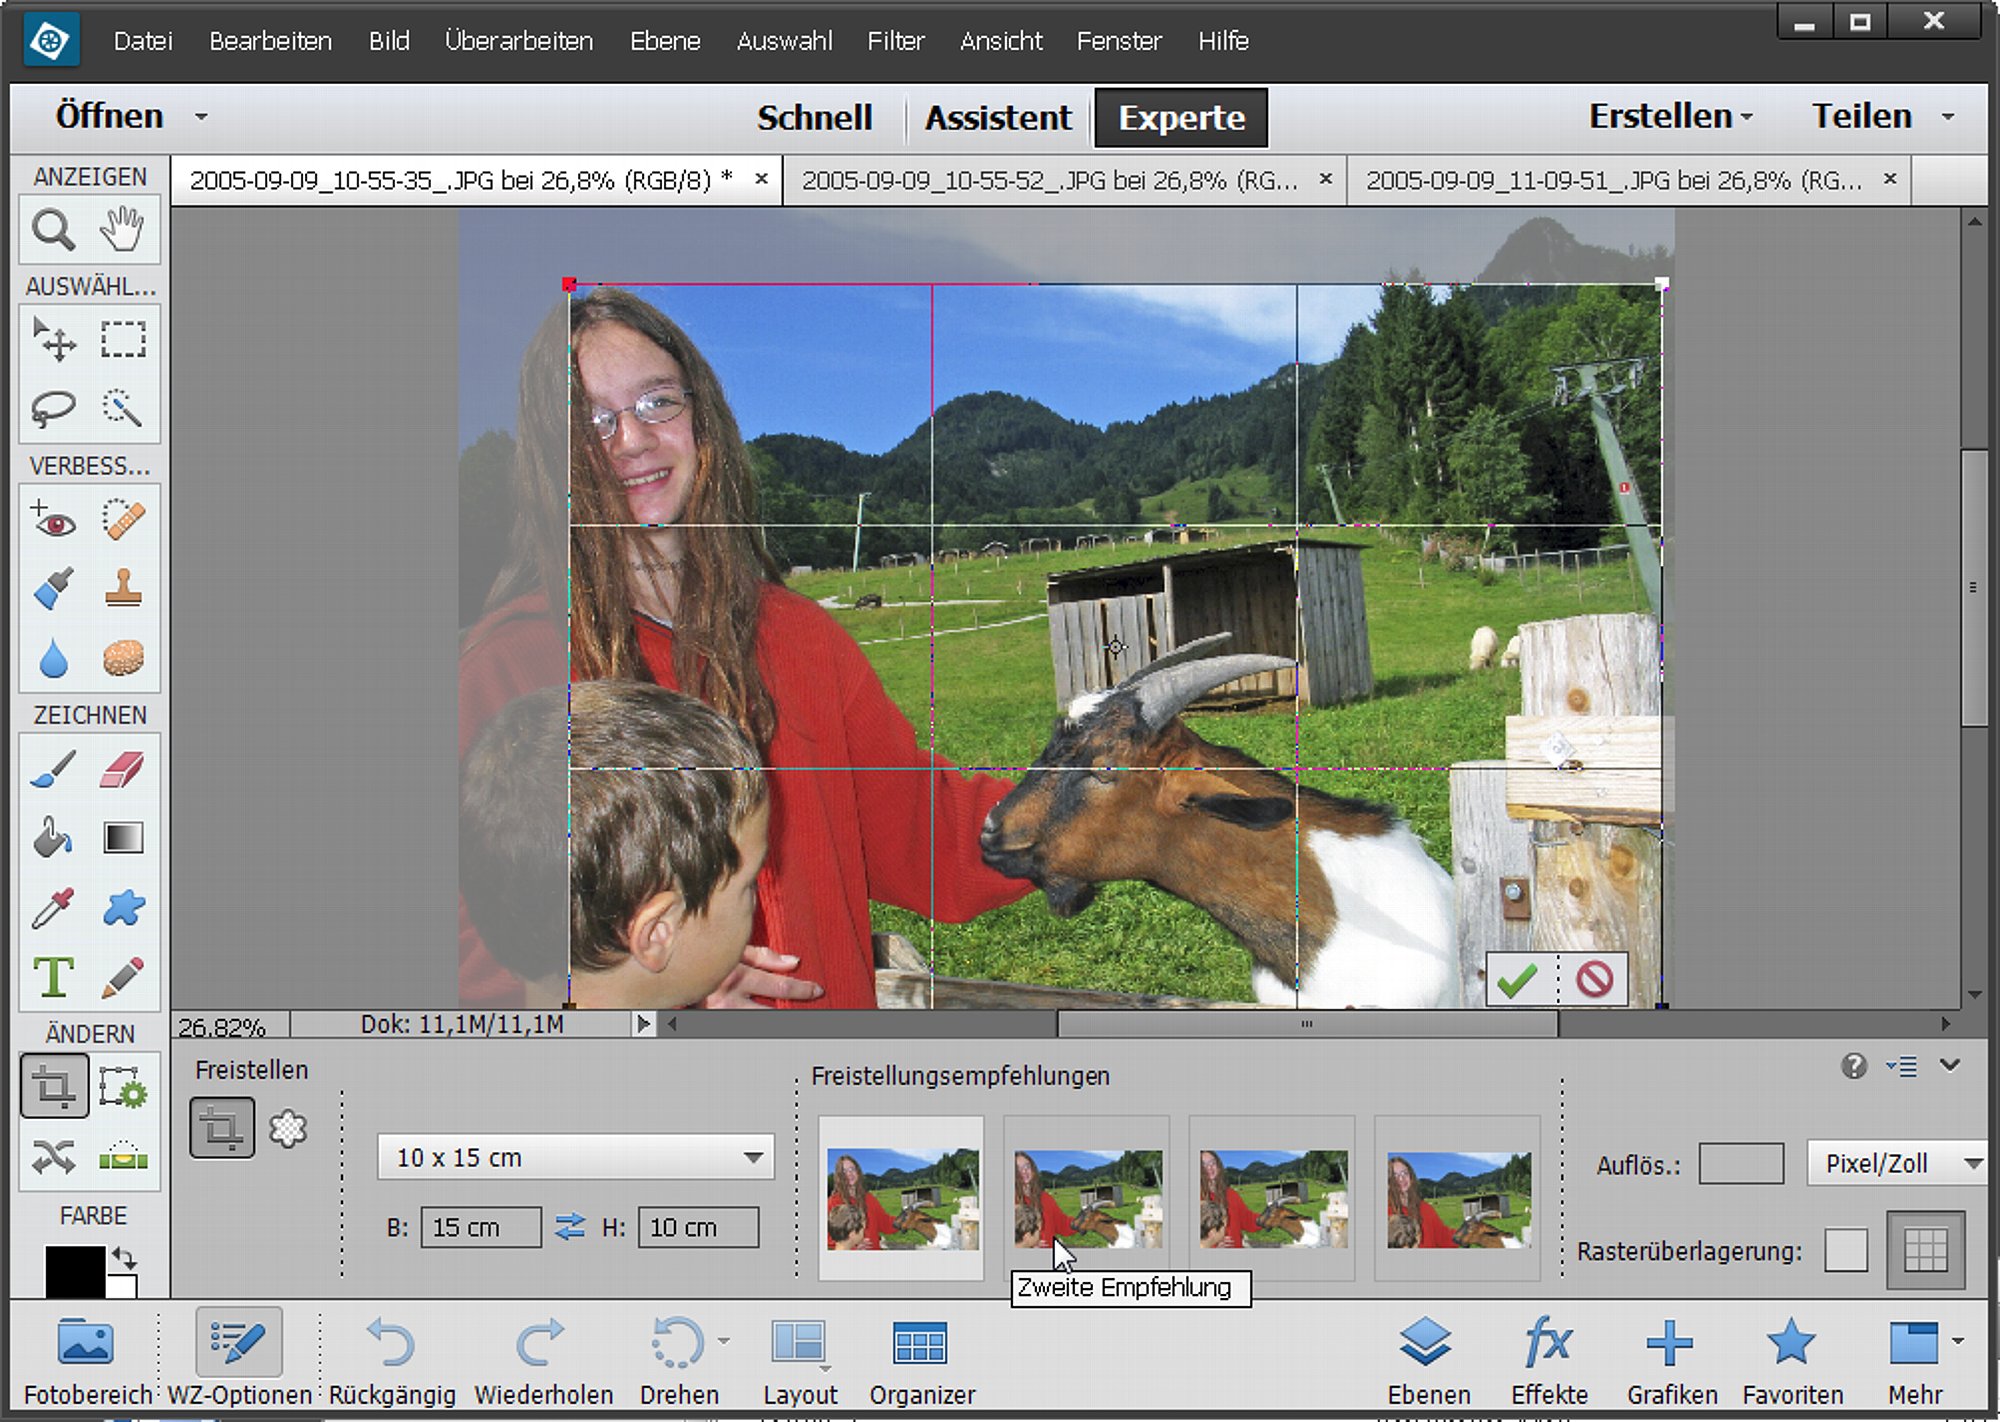Image resolution: width=2000 pixels, height=1422 pixels.
Task: Open the crop tool help icon
Action: (x=1853, y=1066)
